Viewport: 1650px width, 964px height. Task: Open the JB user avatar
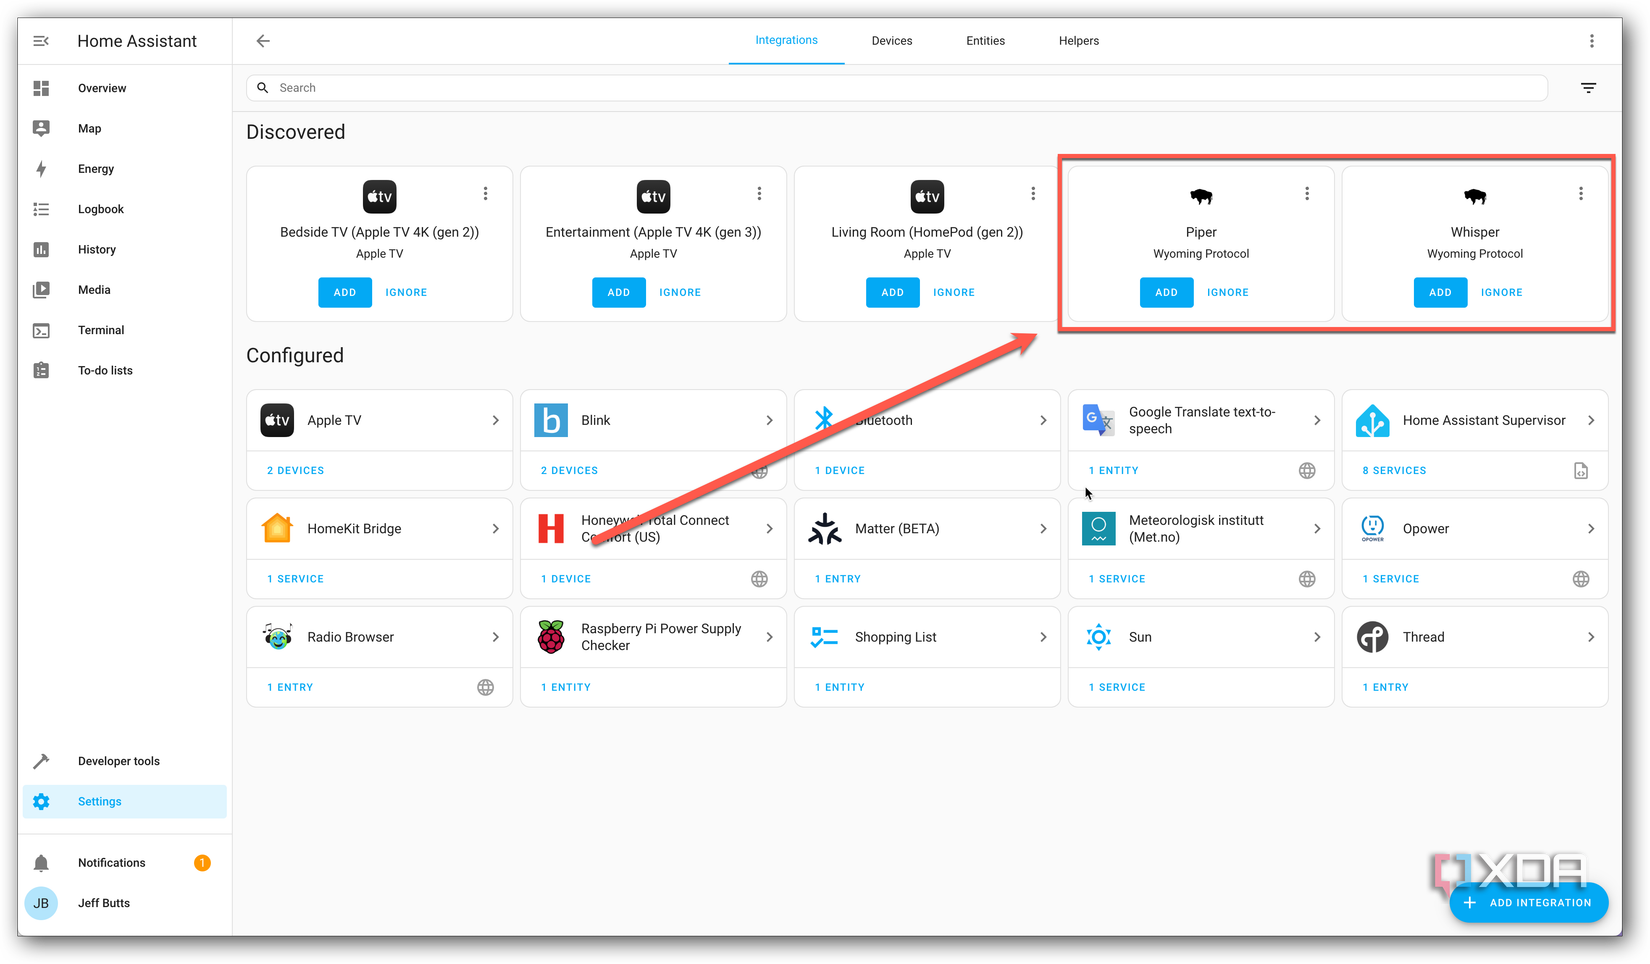41,903
